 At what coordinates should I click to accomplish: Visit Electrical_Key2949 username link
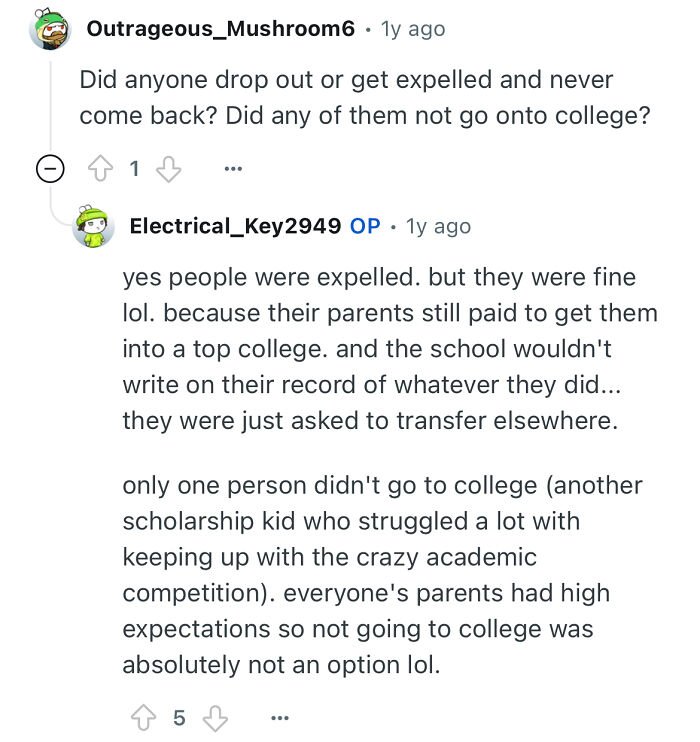click(235, 226)
